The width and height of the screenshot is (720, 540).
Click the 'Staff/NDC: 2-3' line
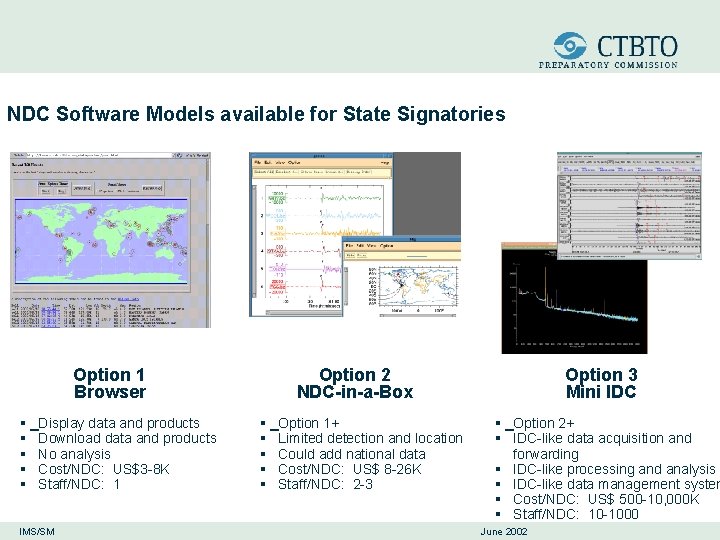(x=325, y=484)
